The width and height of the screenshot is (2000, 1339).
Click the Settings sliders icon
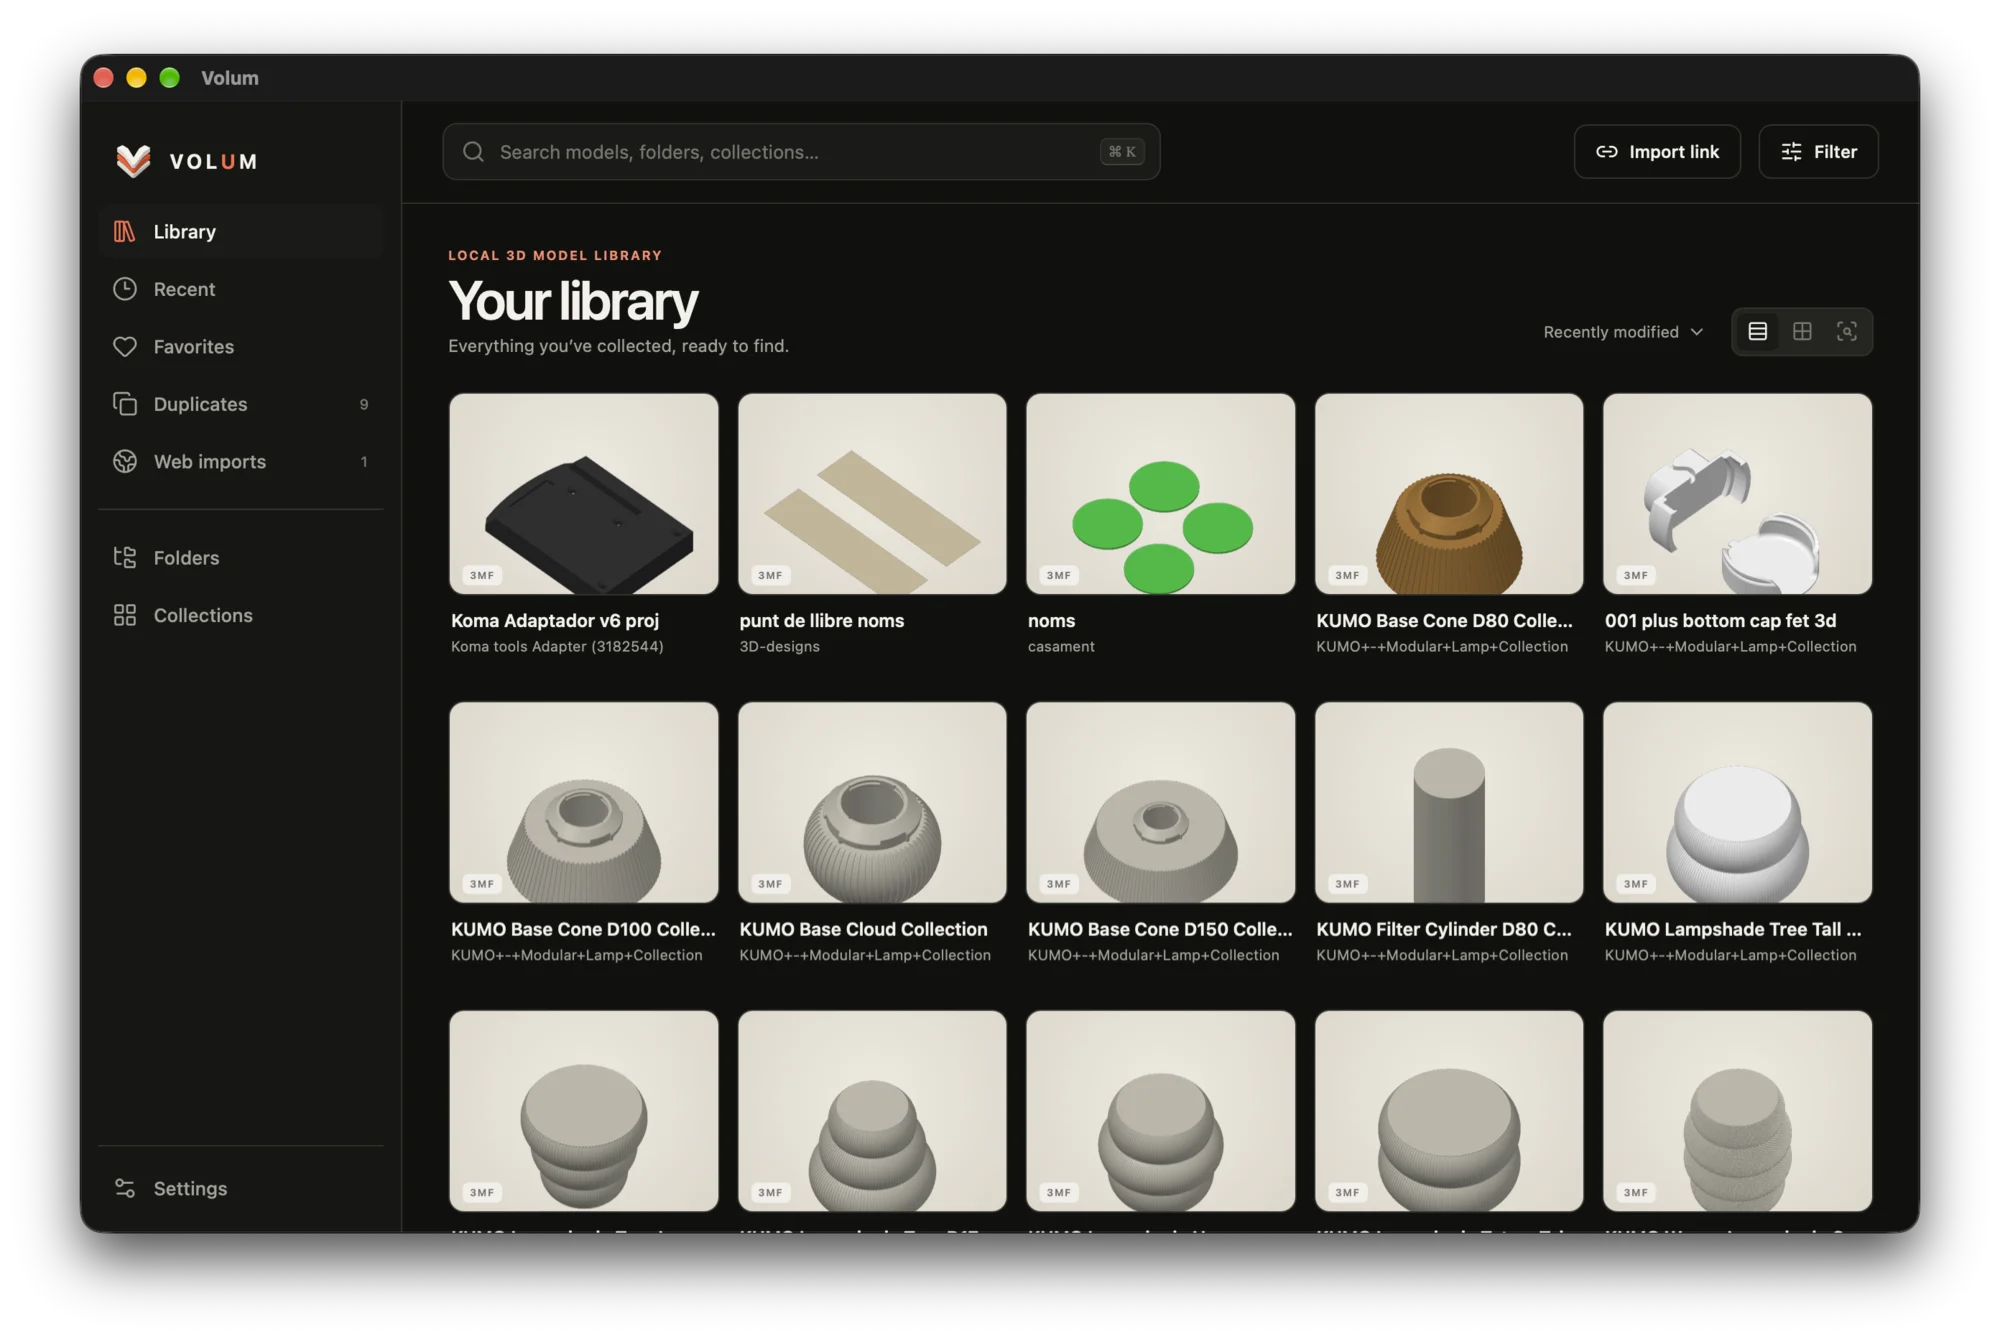(125, 1188)
